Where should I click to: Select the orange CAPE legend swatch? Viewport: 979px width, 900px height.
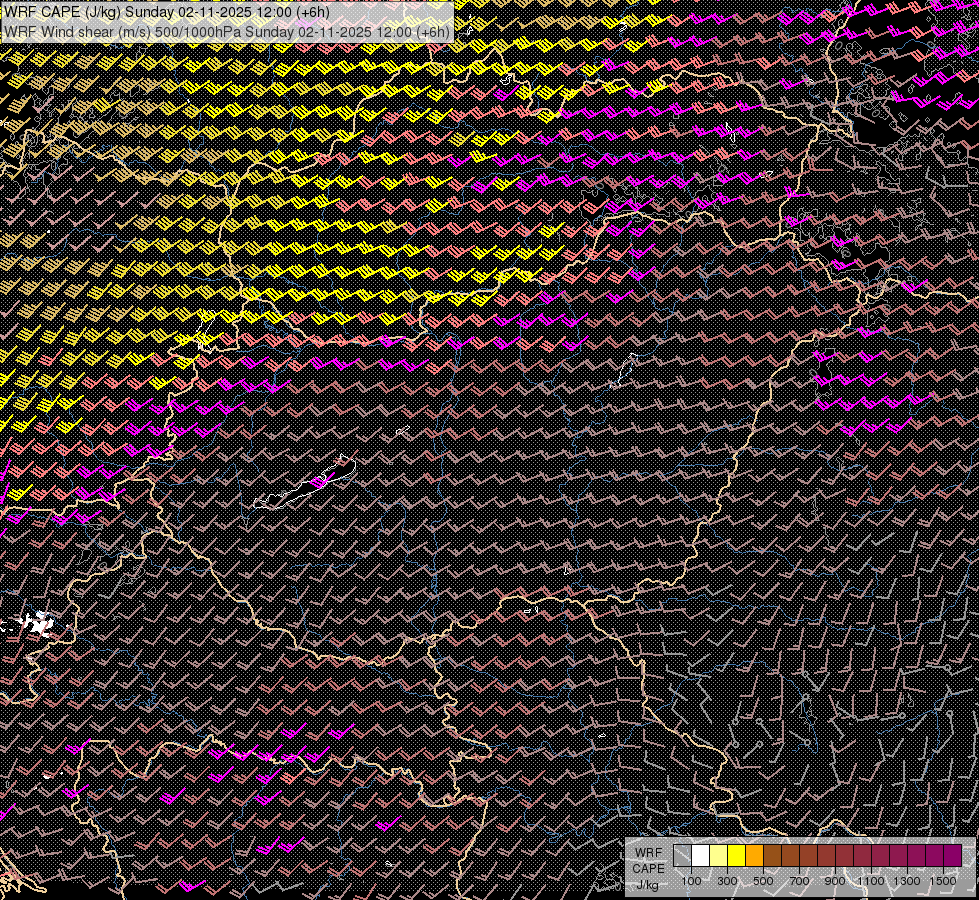click(x=755, y=856)
